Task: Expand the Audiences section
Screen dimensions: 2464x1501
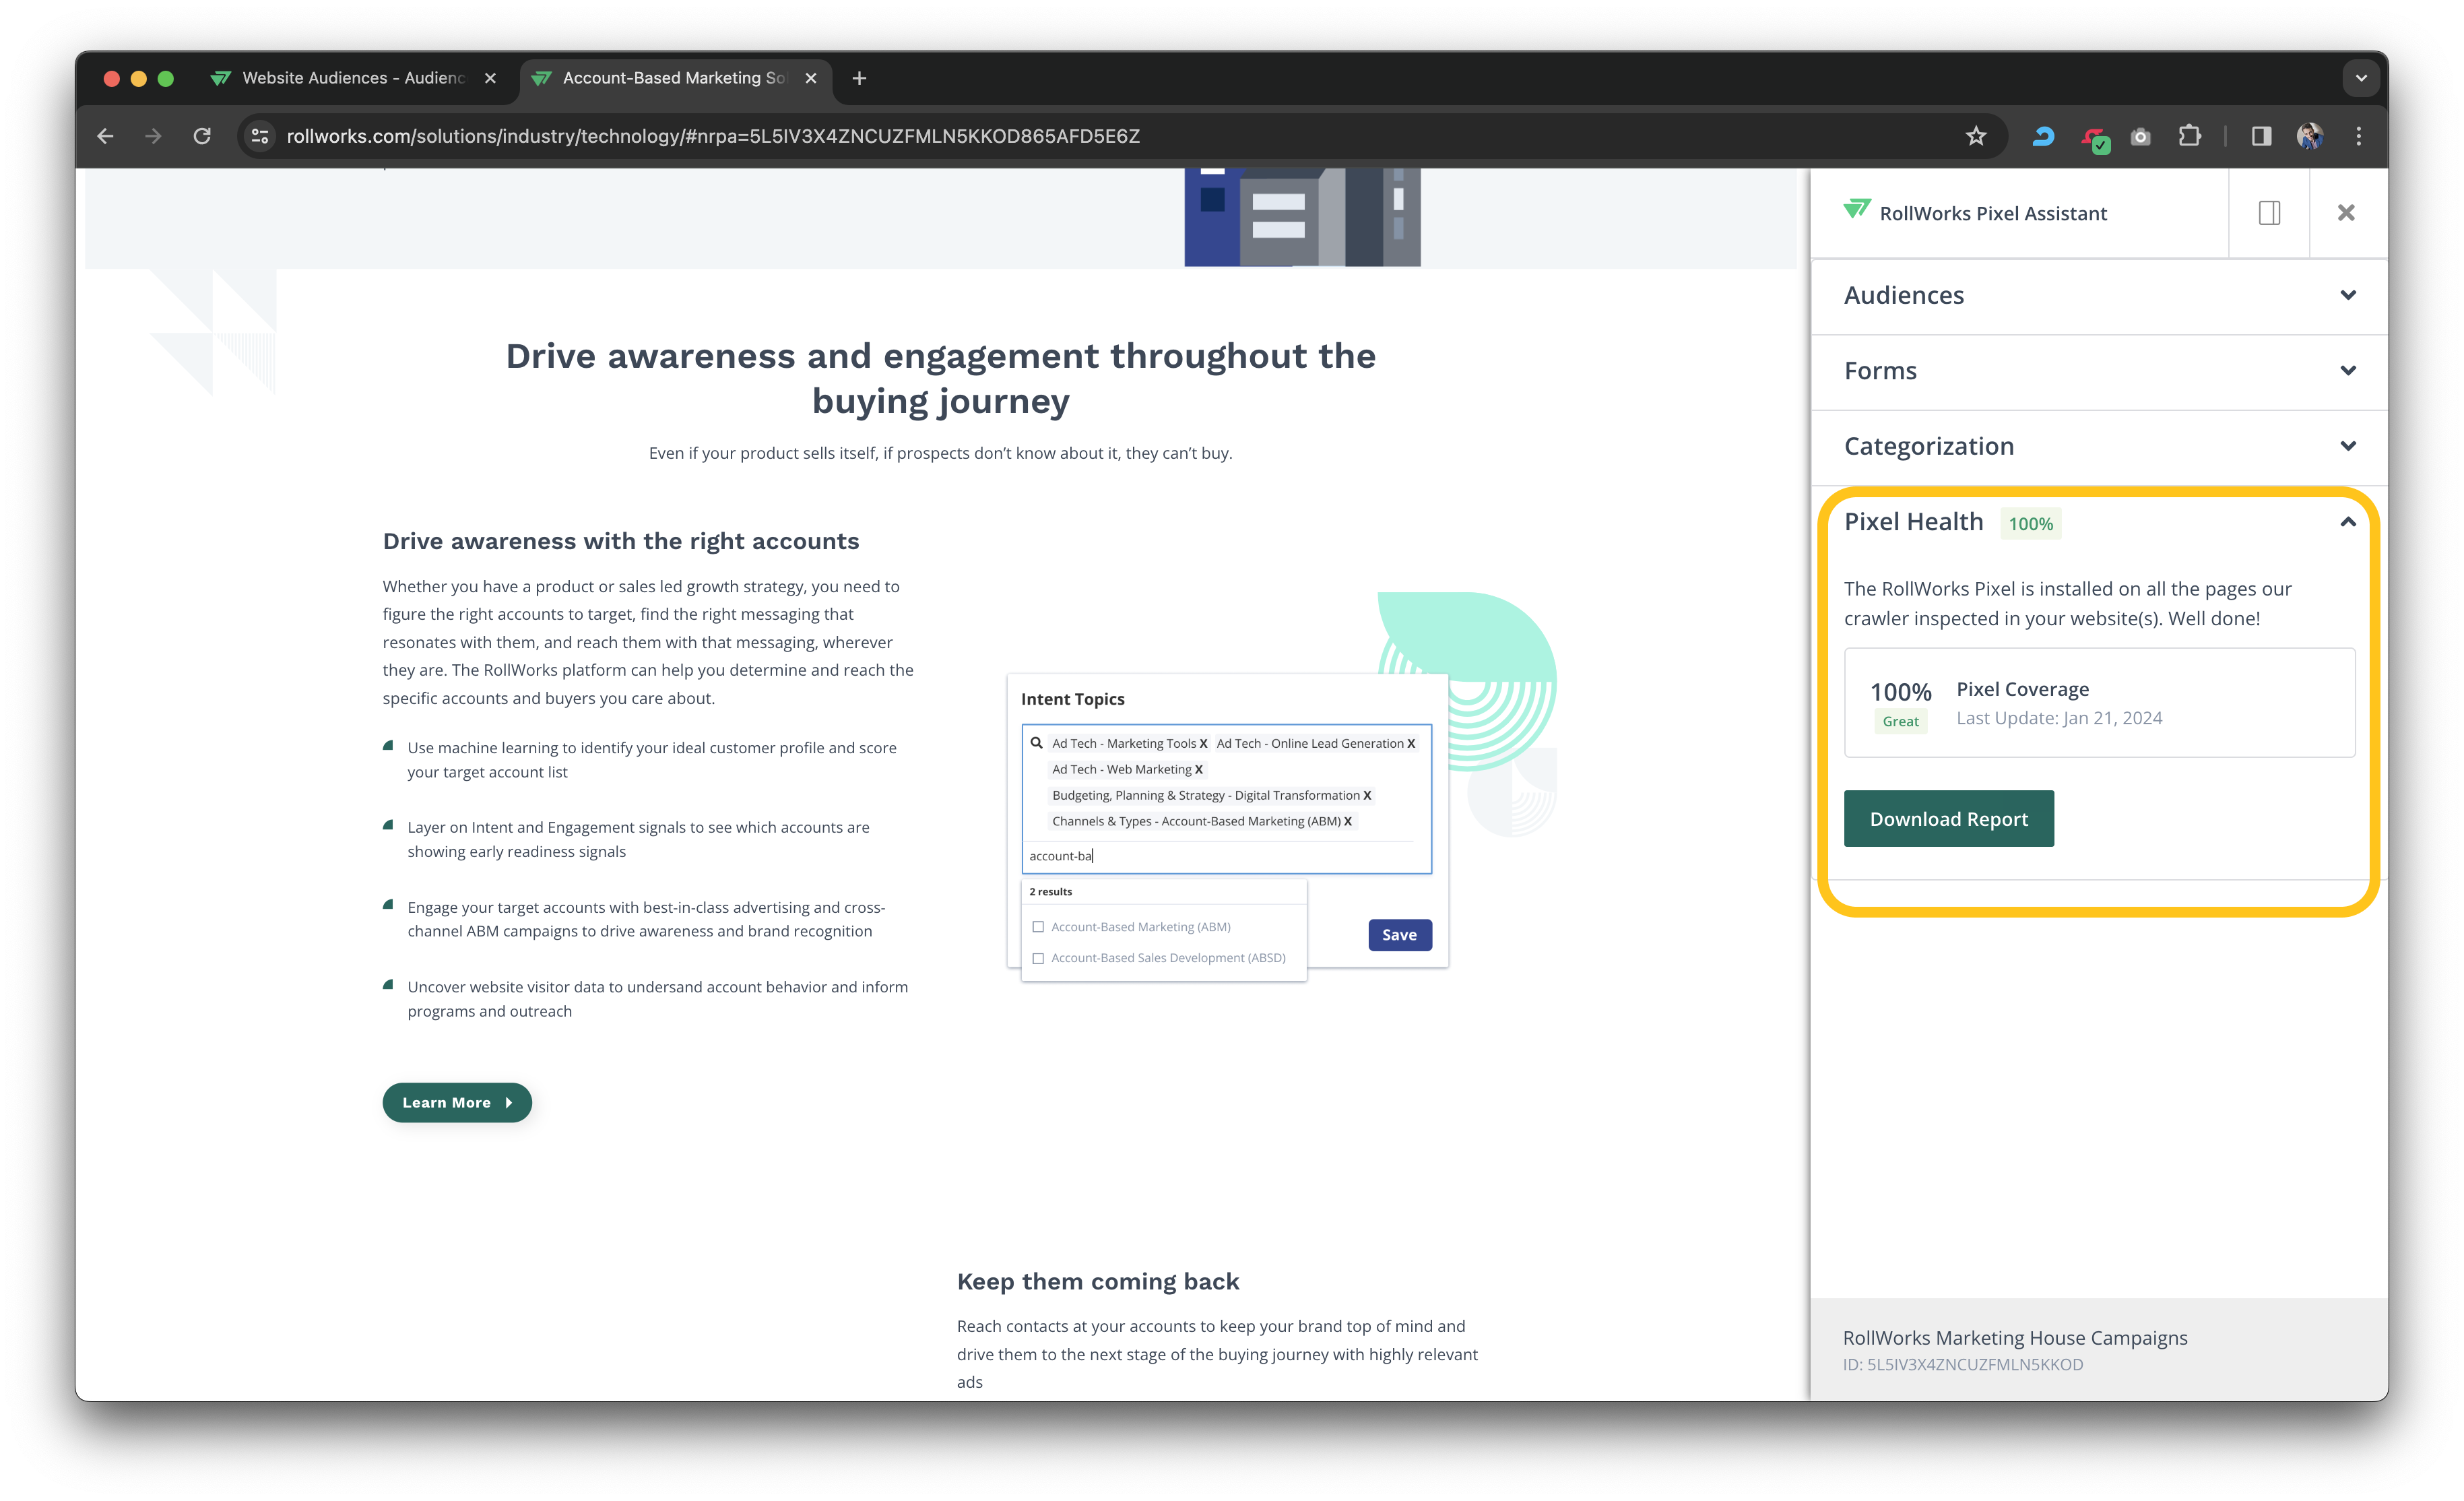Action: point(2099,295)
